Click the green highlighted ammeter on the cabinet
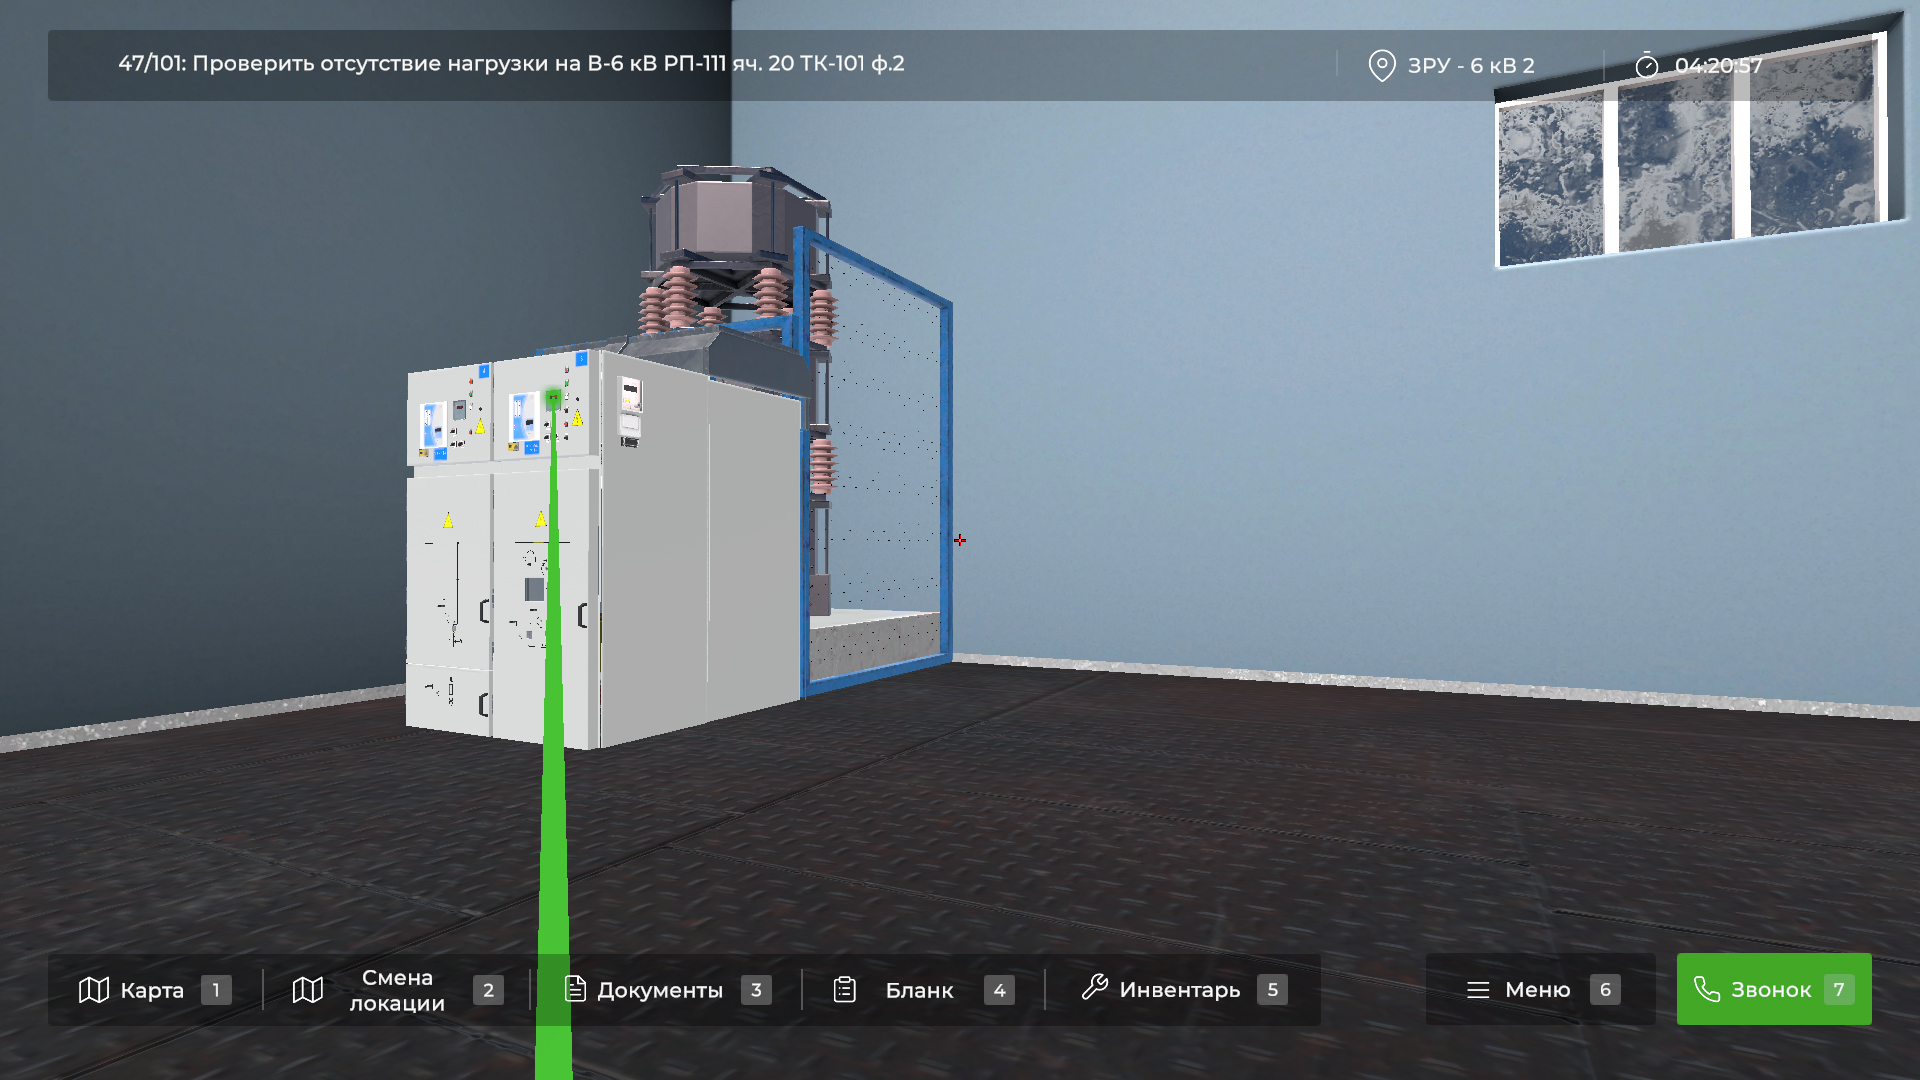Viewport: 1920px width, 1080px height. click(x=553, y=399)
